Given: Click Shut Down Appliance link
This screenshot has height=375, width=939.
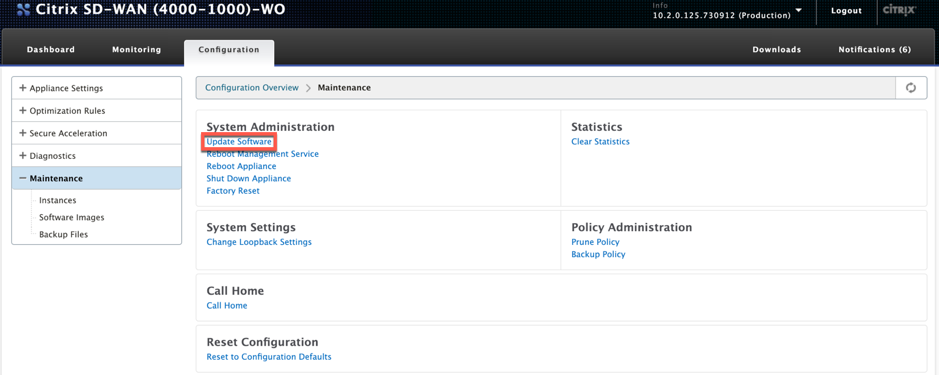Looking at the screenshot, I should click(249, 179).
